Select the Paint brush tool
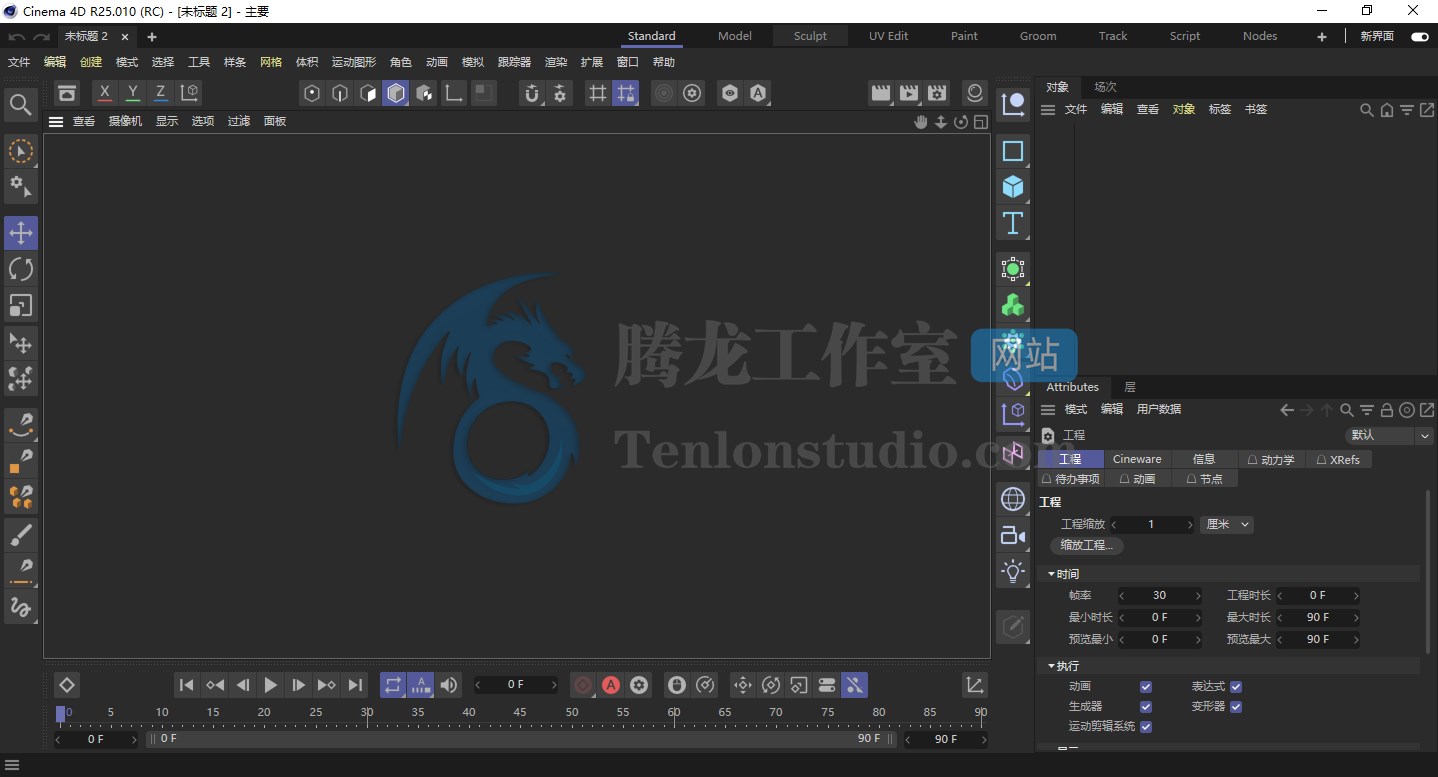Screen dimensions: 1438x777 (21, 535)
